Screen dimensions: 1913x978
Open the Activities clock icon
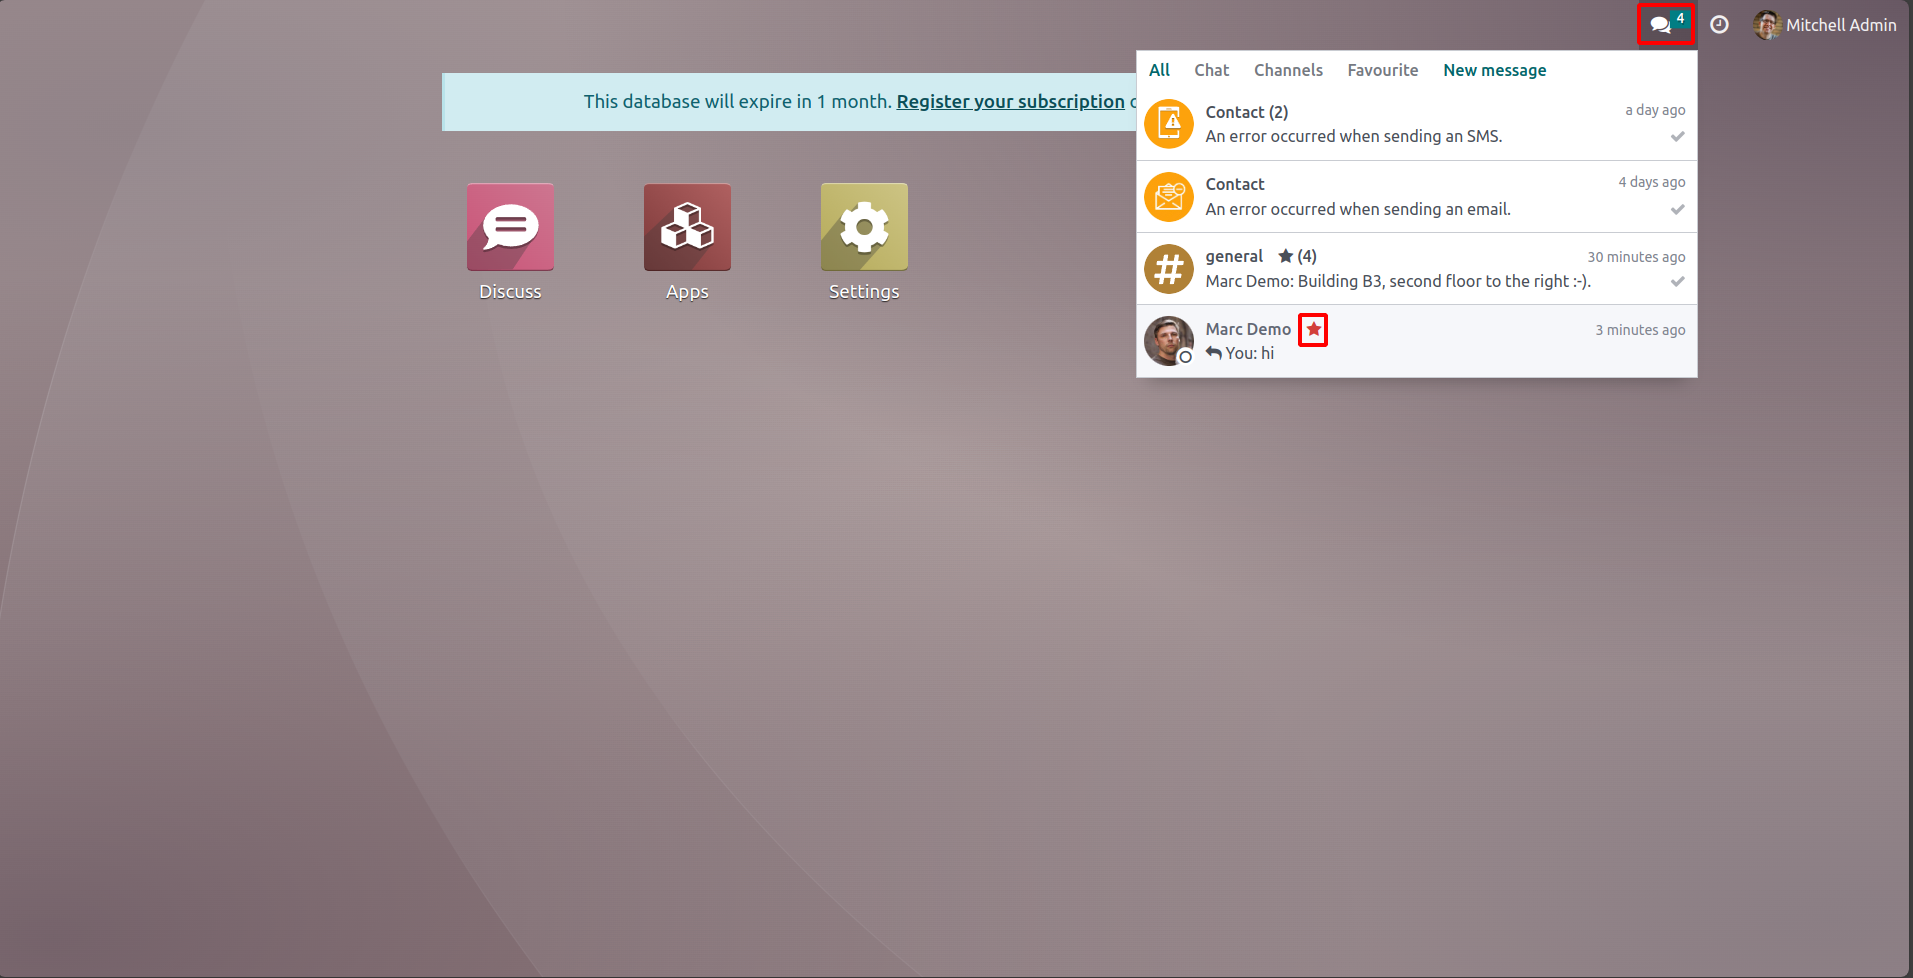coord(1719,24)
